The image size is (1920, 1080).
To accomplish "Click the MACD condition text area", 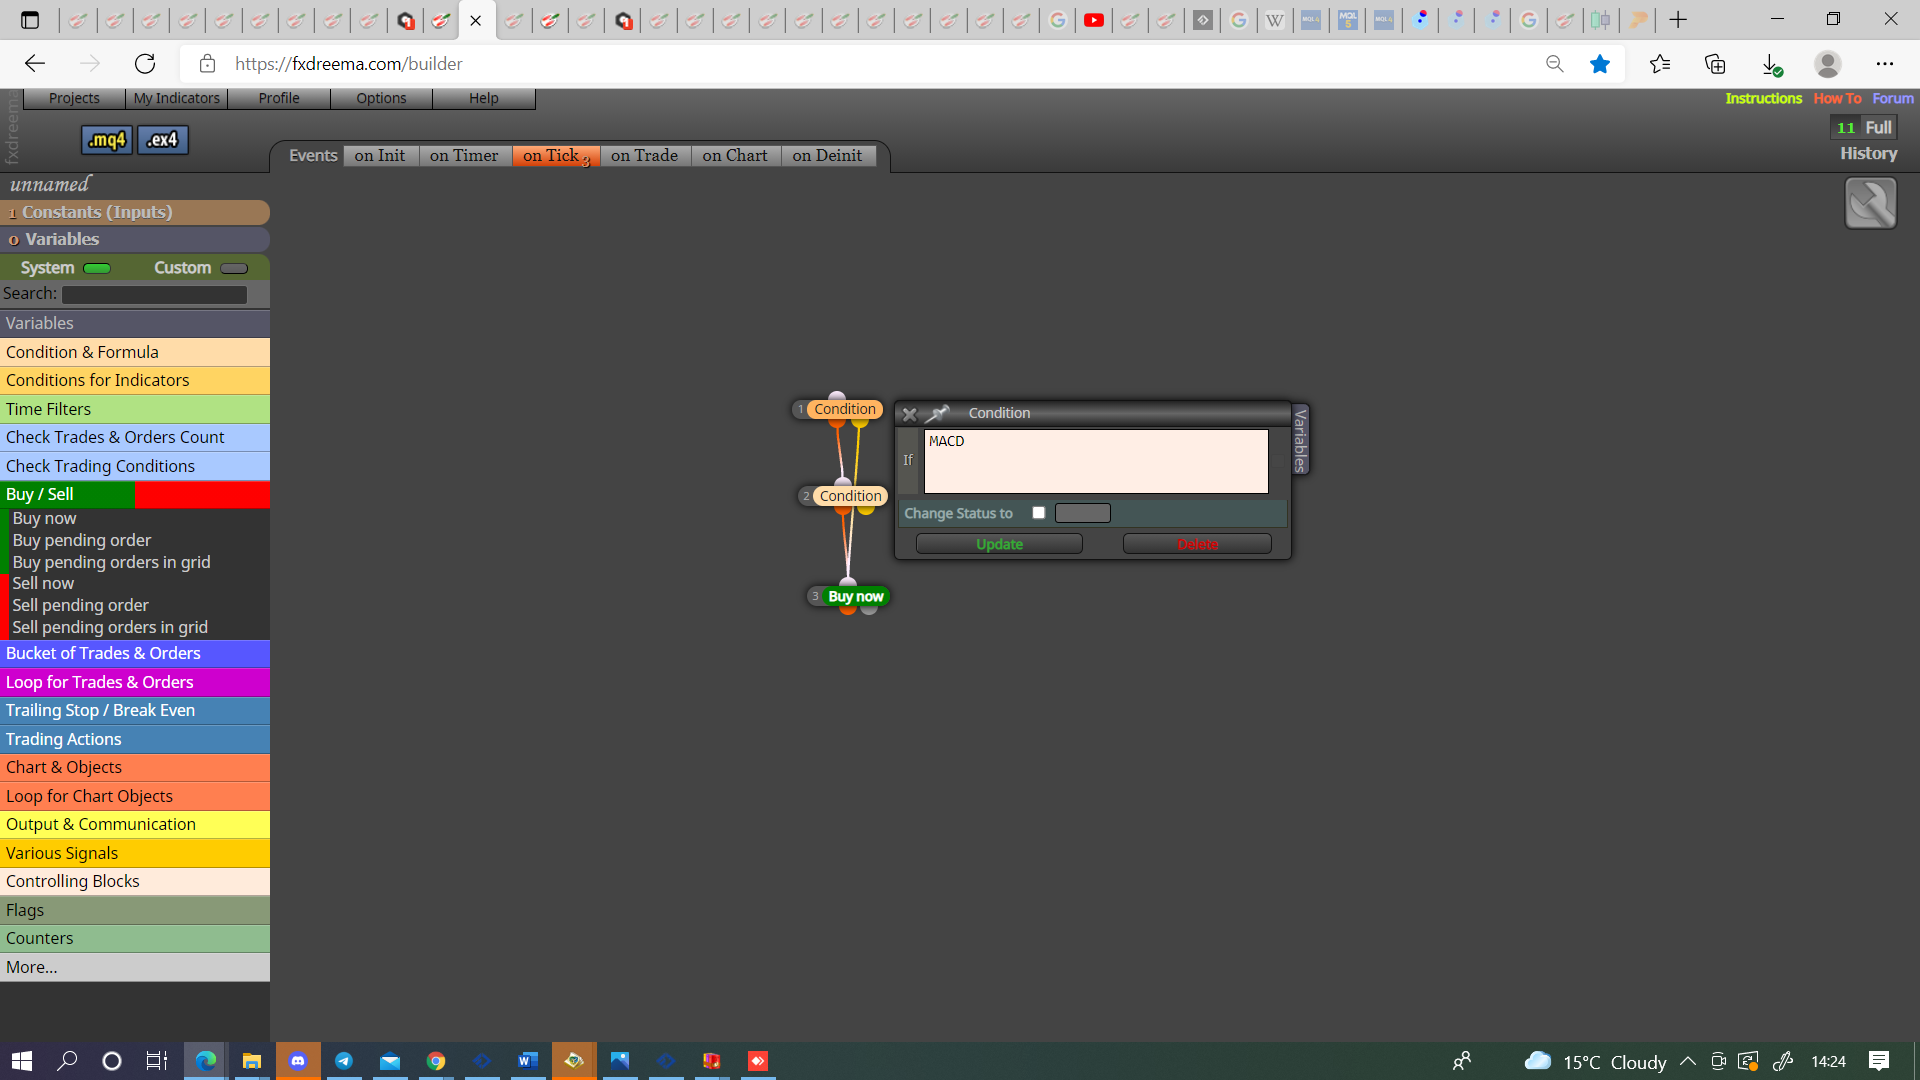I will (1096, 461).
